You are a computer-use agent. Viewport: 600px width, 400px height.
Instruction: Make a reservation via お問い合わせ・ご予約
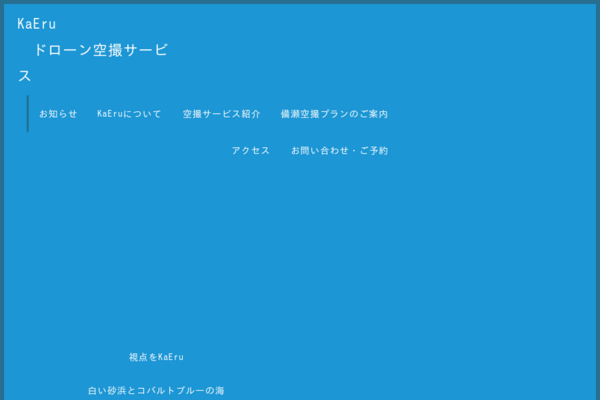pos(339,151)
